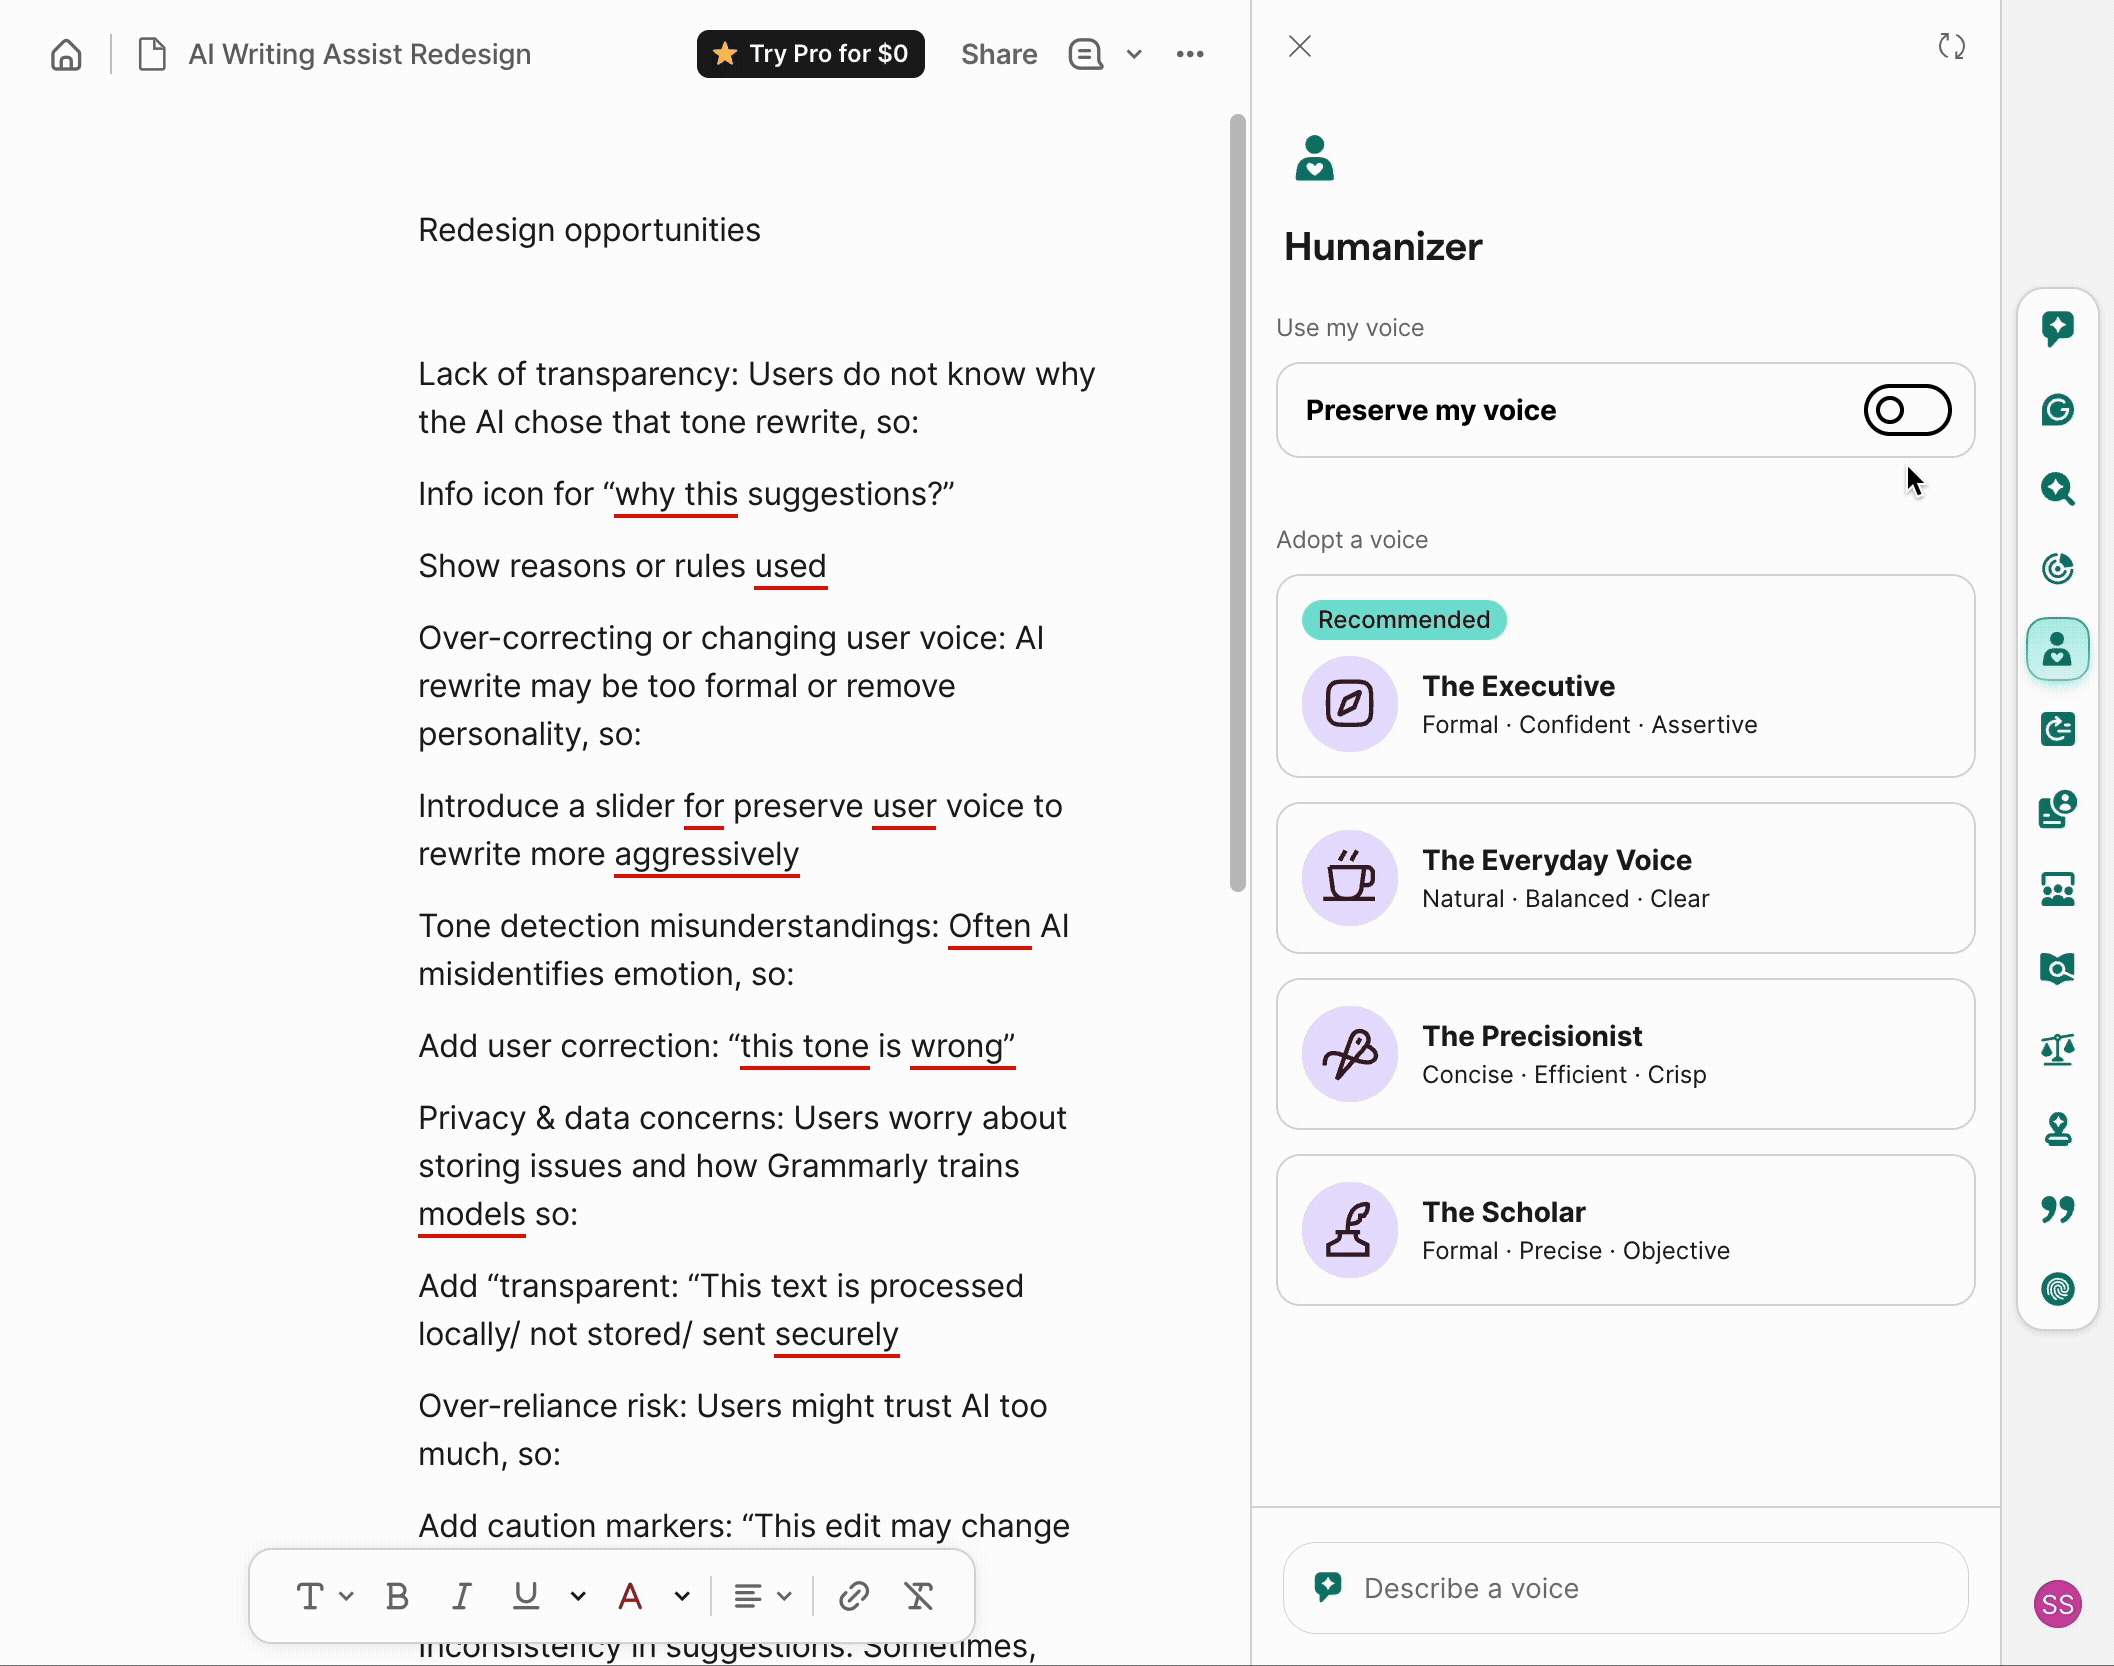This screenshot has height=1666, width=2114.
Task: Insert a link with the chain icon
Action: pyautogui.click(x=853, y=1596)
